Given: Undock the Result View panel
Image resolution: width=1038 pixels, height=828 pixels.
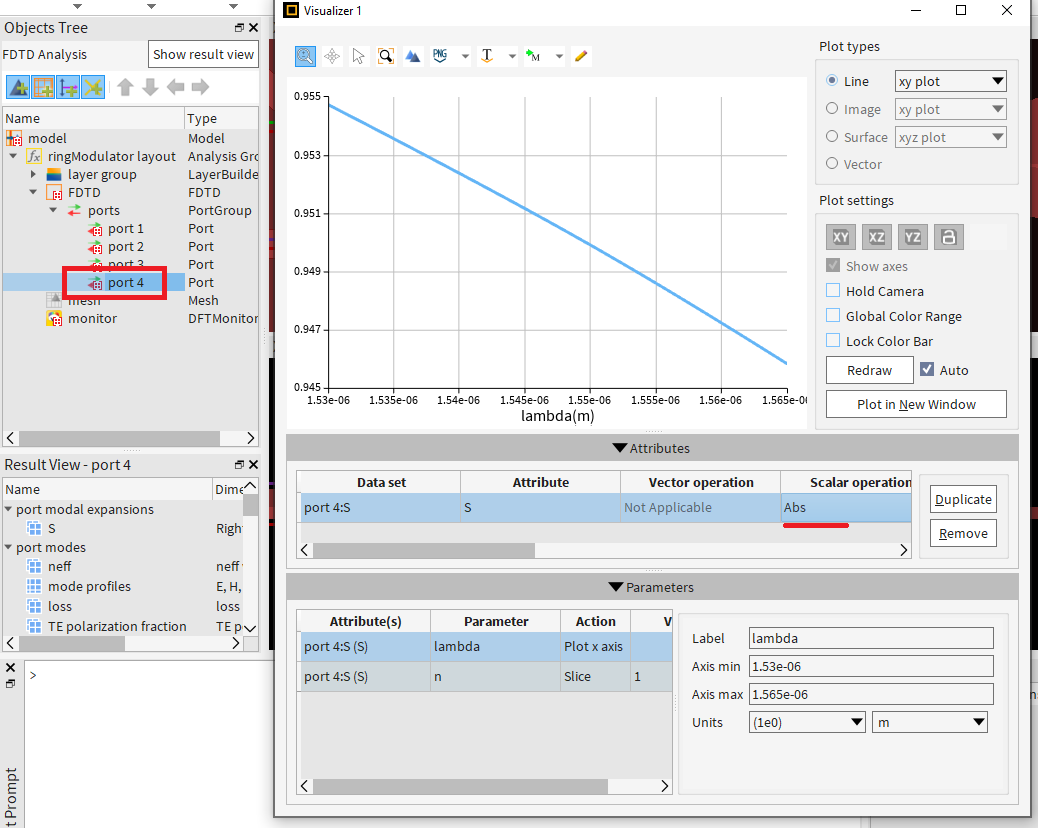Looking at the screenshot, I should [239, 465].
